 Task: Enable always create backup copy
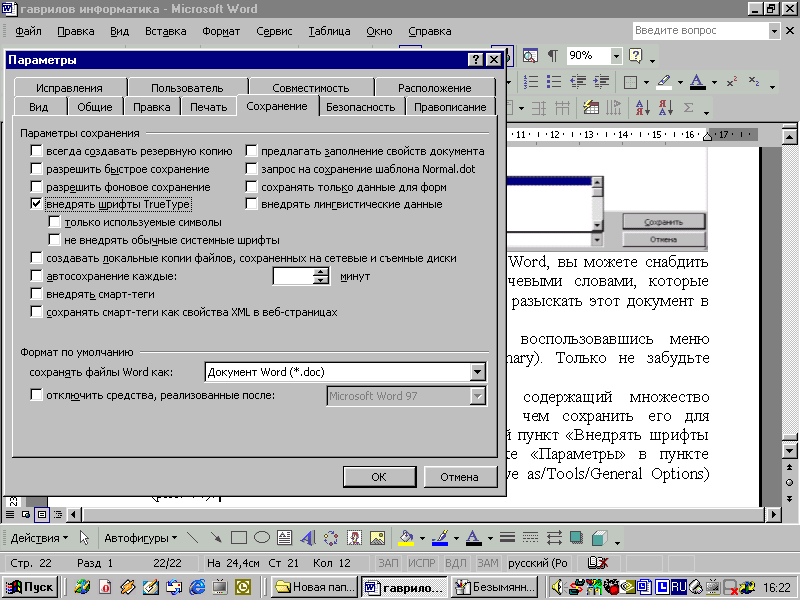point(36,151)
